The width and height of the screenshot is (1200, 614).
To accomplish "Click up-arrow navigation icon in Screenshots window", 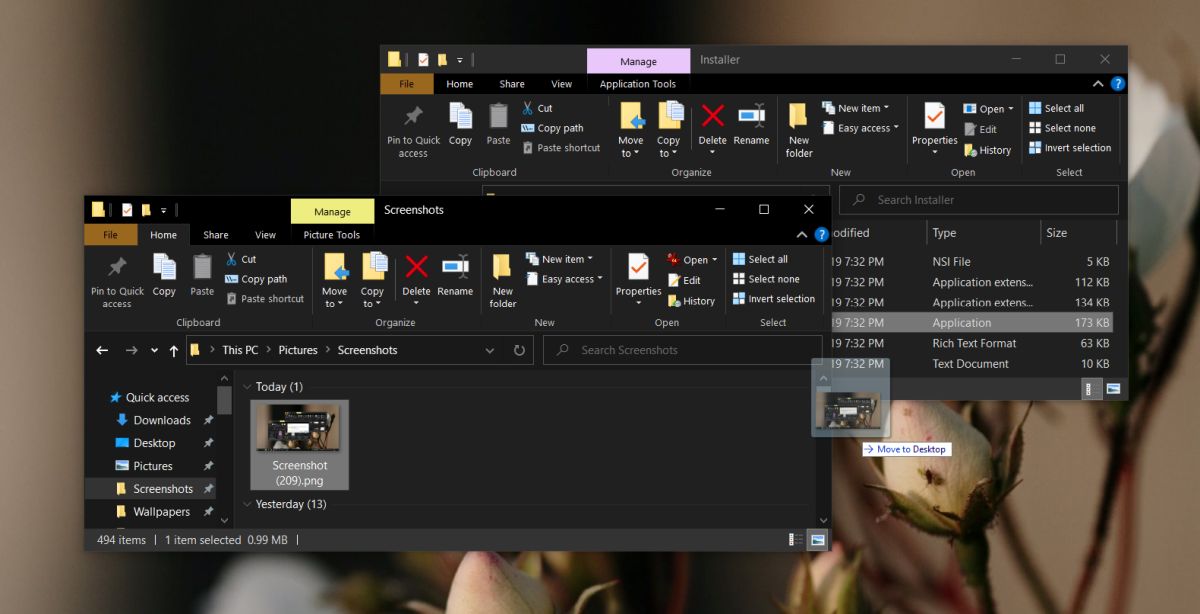I will (174, 350).
